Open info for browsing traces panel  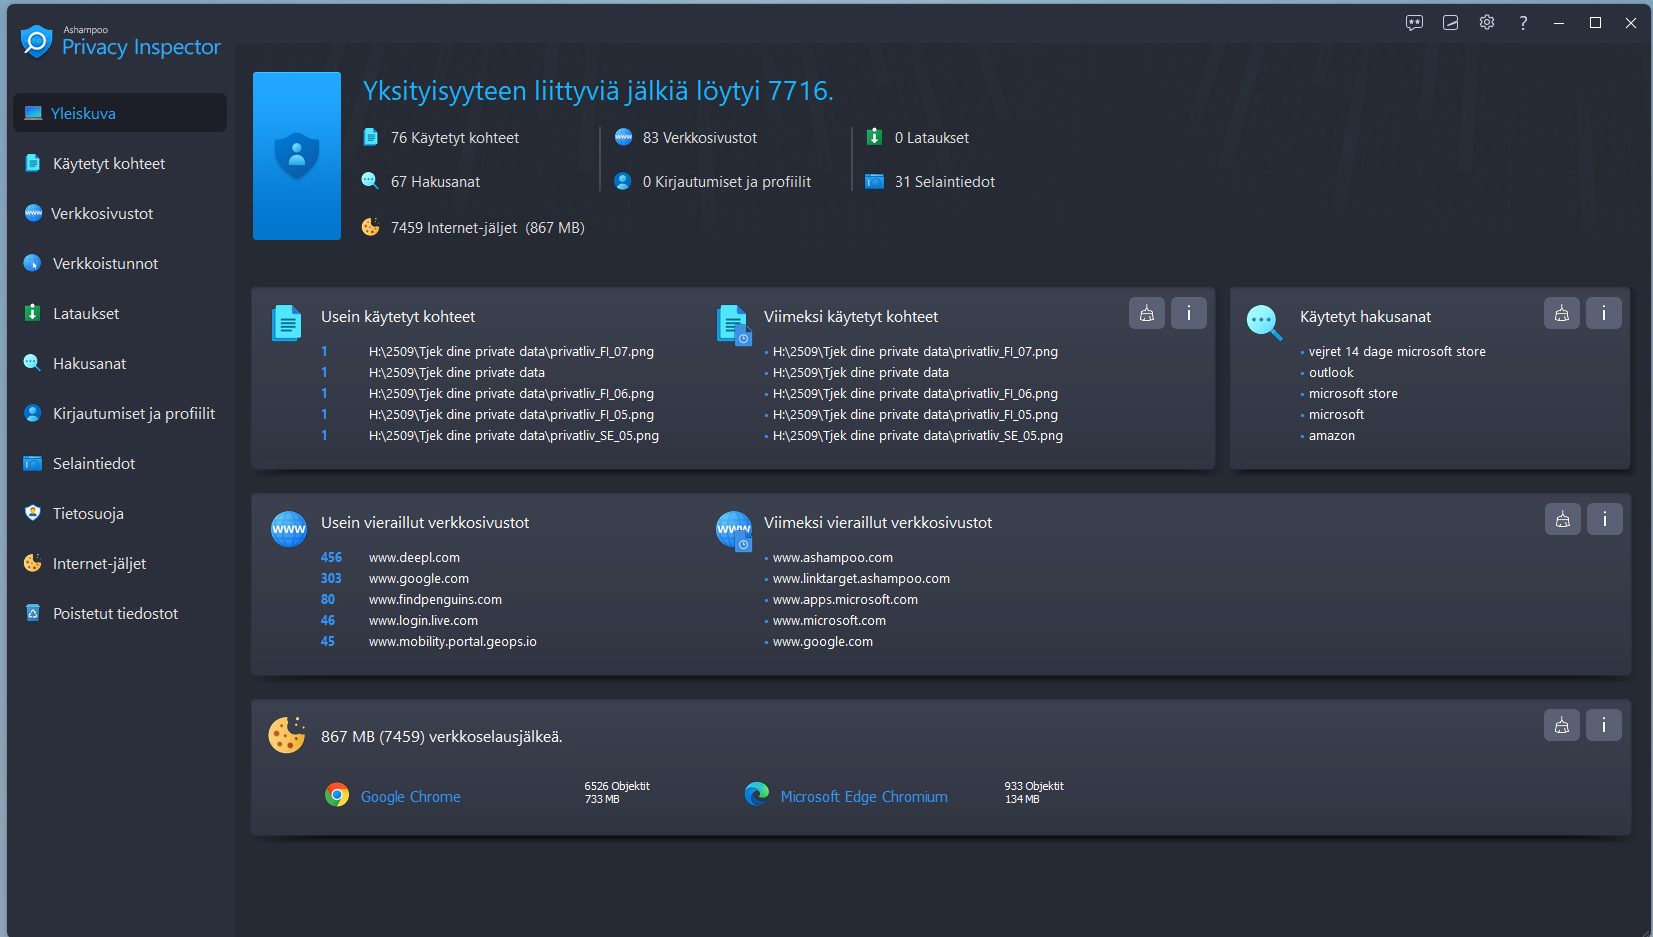[x=1603, y=726]
